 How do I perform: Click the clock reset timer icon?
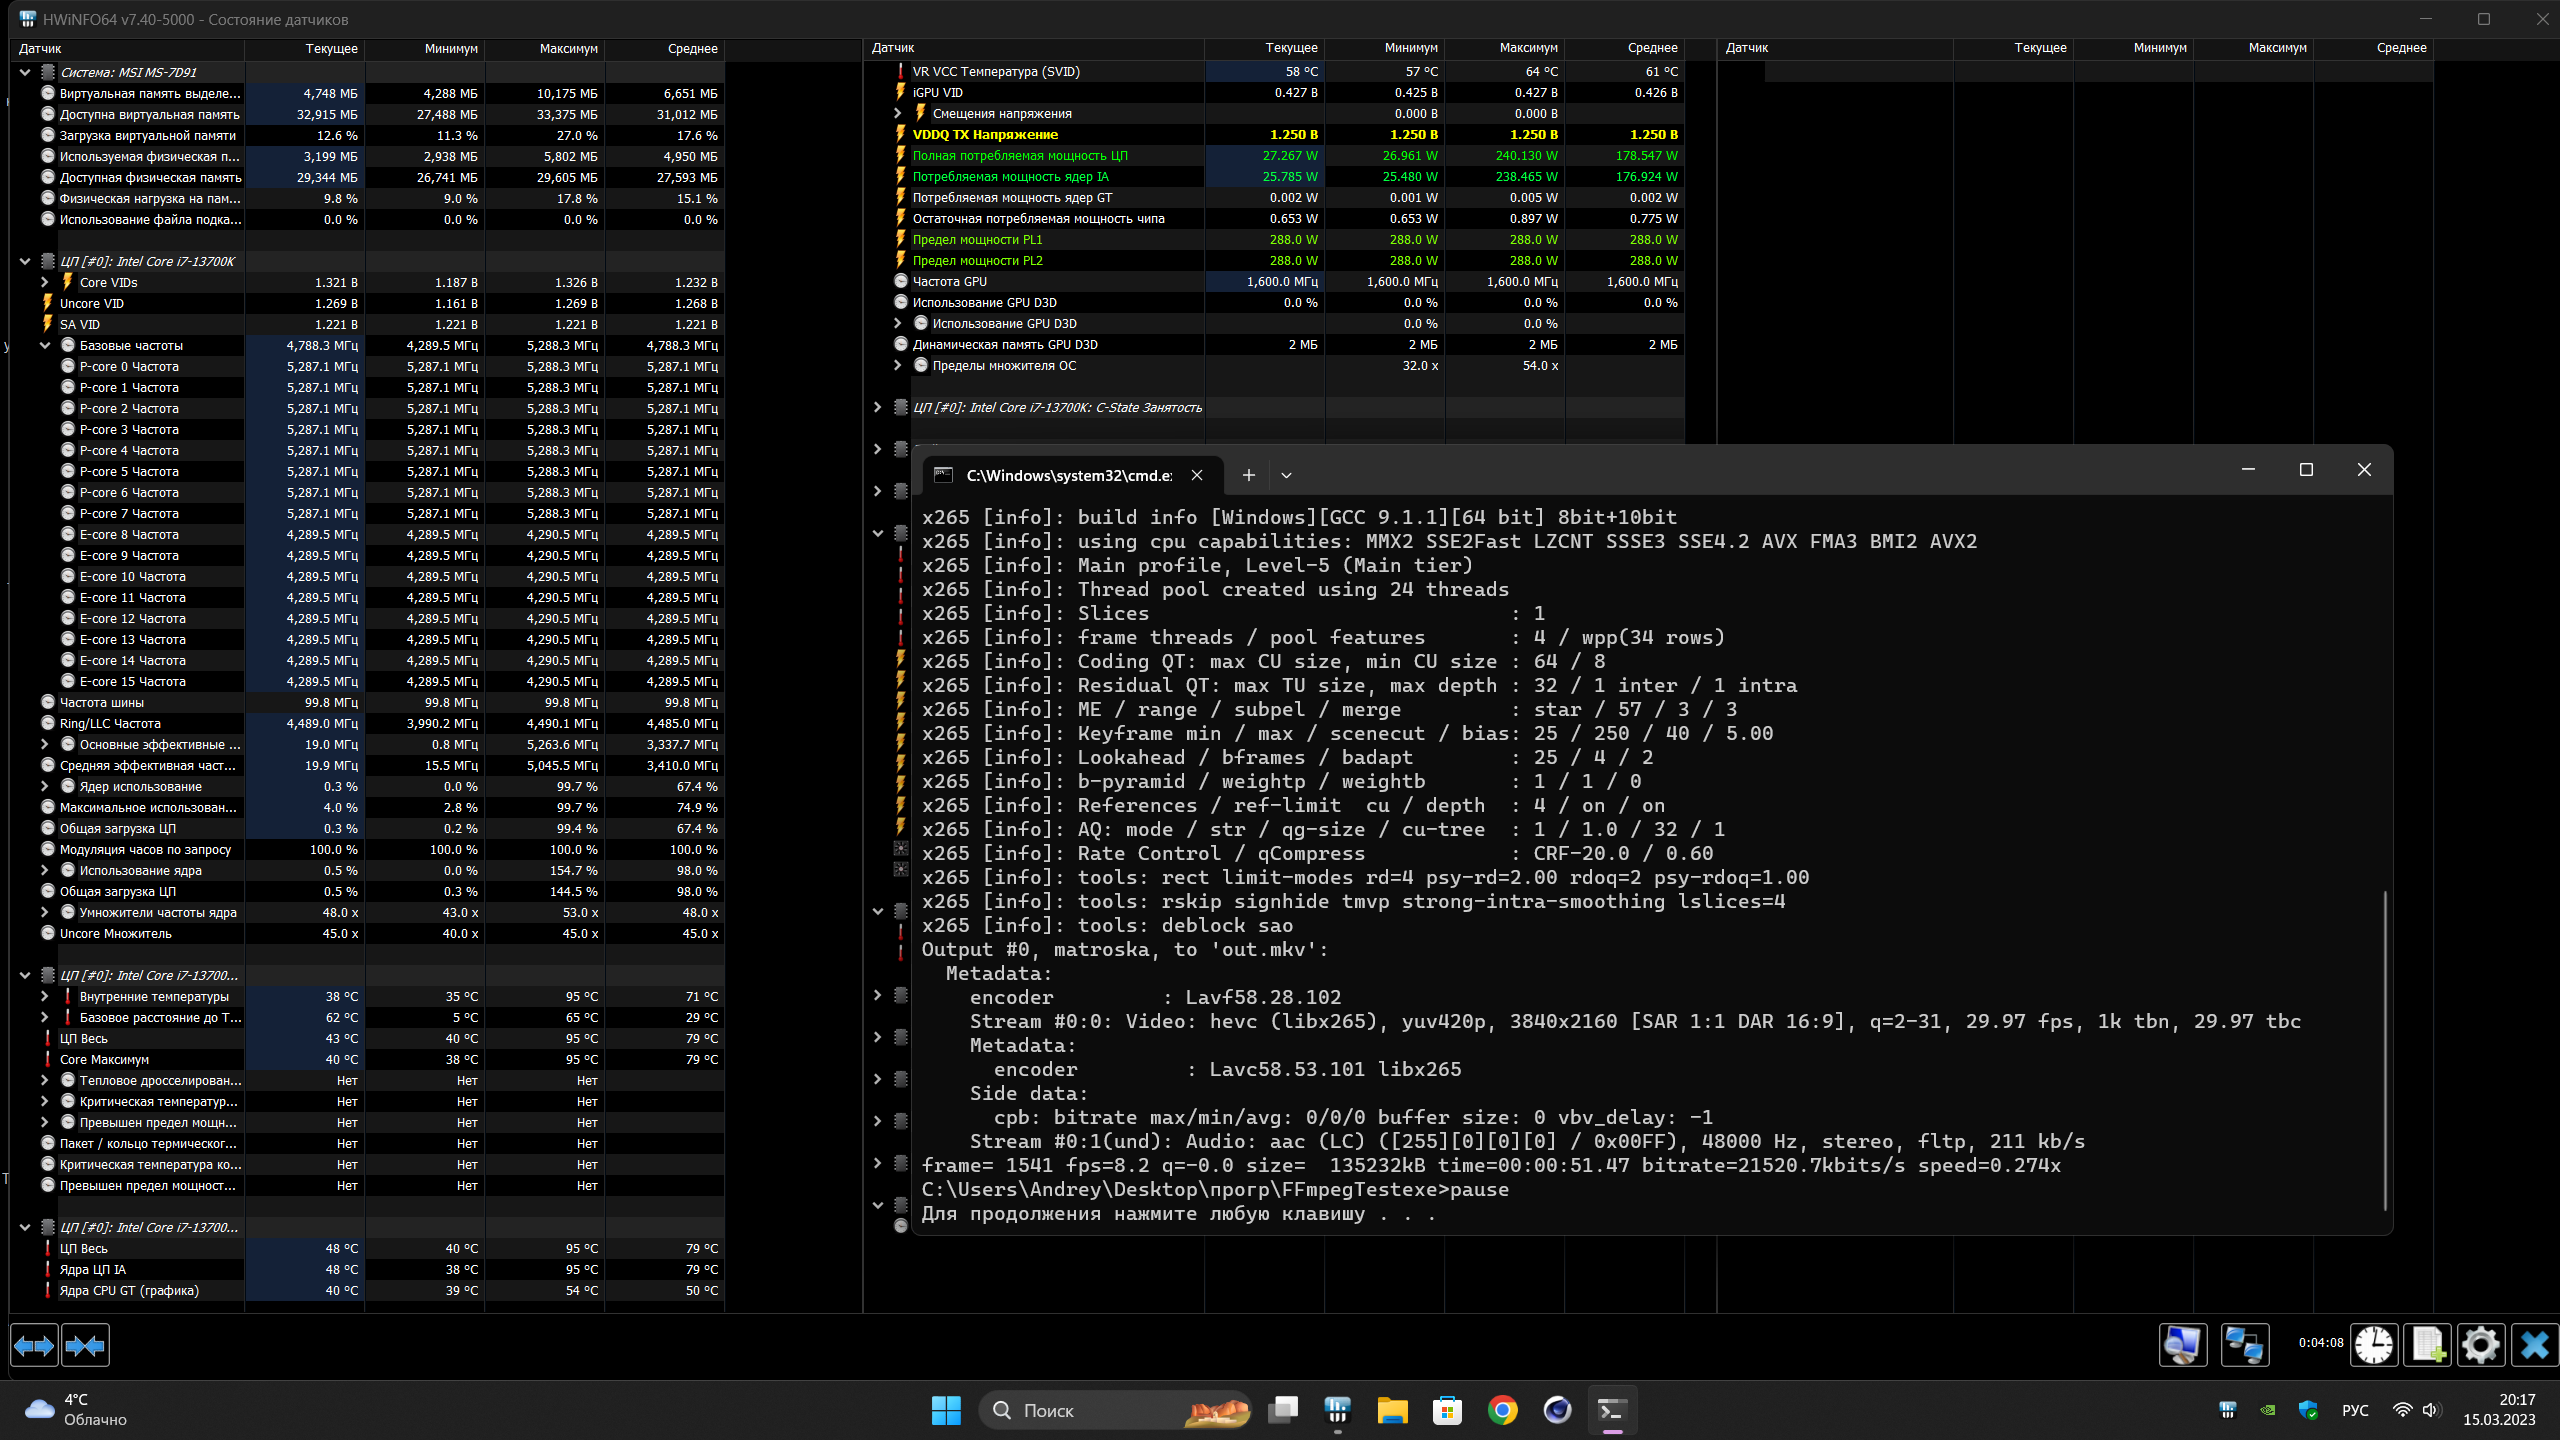(x=2373, y=1345)
